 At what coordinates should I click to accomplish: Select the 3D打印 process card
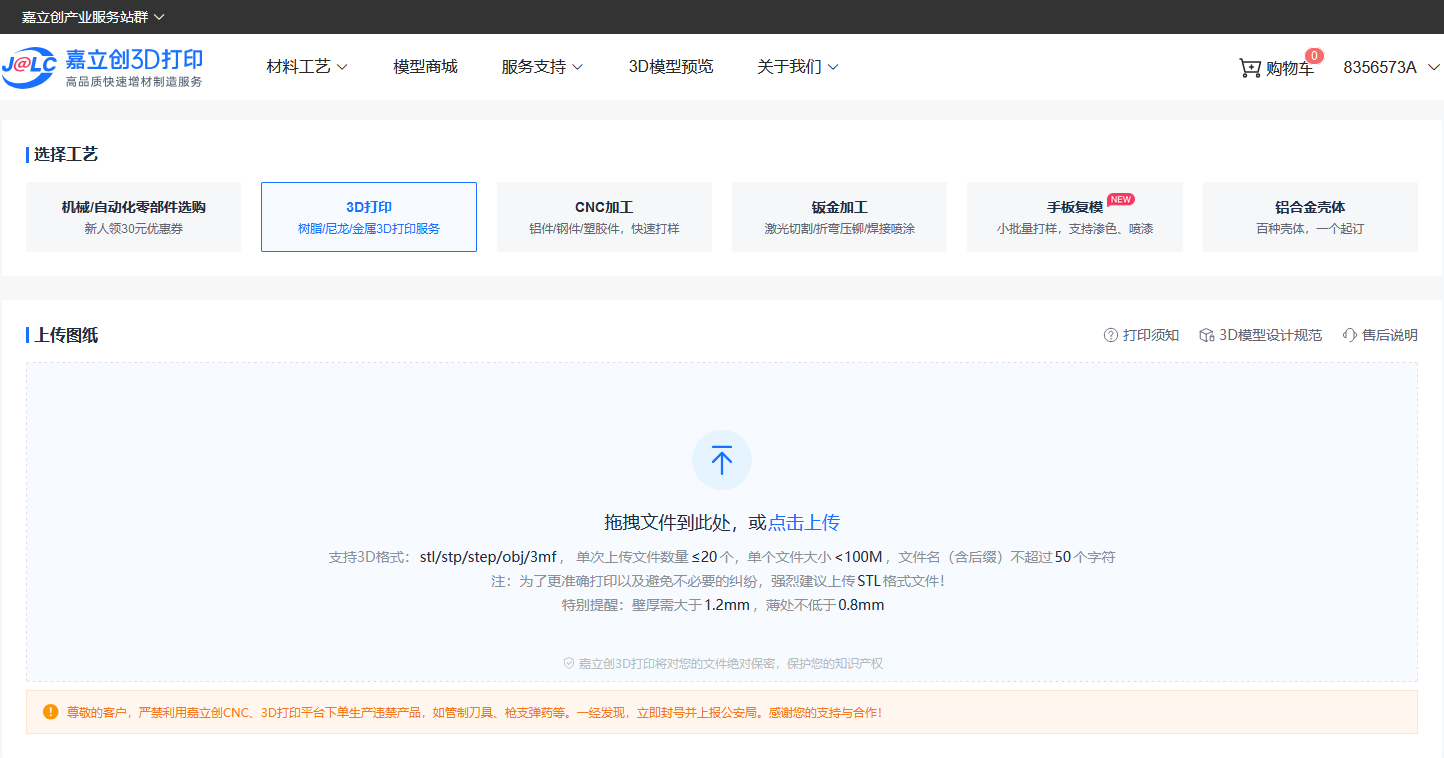pos(369,217)
